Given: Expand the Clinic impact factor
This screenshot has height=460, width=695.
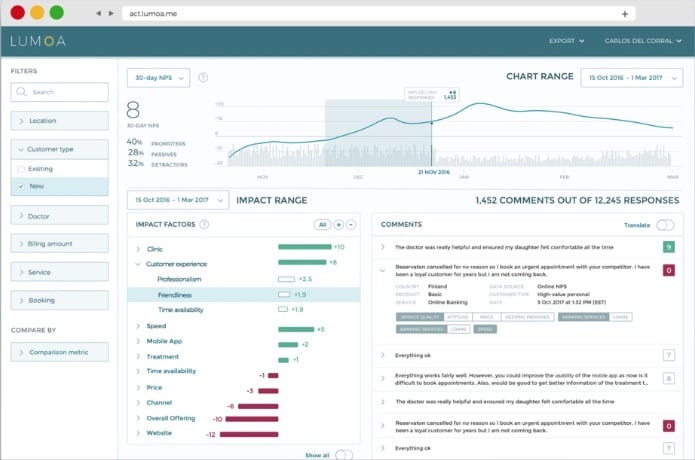Looking at the screenshot, I should click(138, 249).
